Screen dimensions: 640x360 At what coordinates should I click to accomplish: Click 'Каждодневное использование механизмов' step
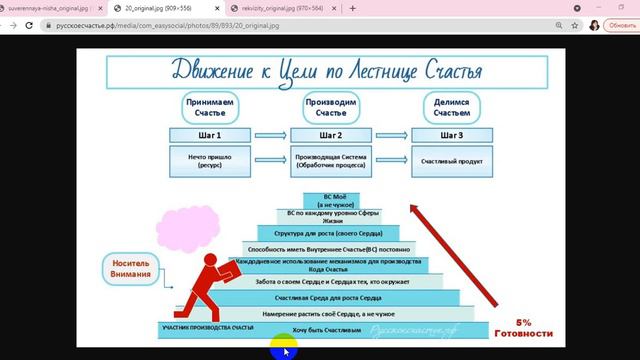329,265
